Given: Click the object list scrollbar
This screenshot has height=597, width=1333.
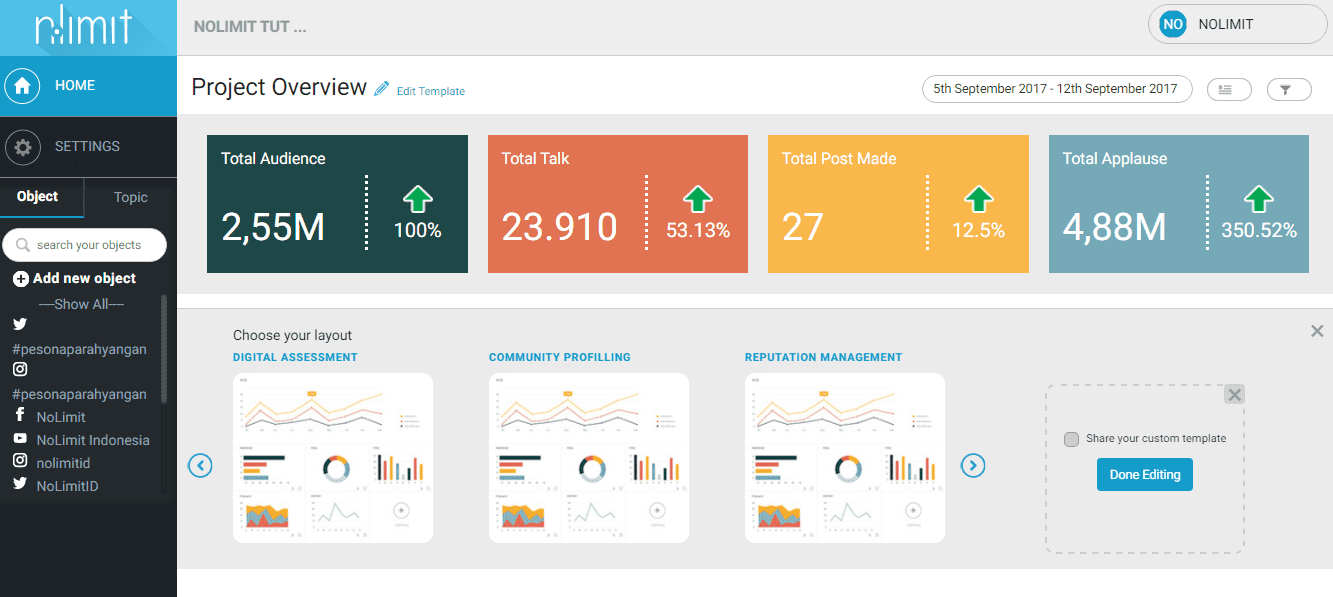Looking at the screenshot, I should pyautogui.click(x=164, y=349).
